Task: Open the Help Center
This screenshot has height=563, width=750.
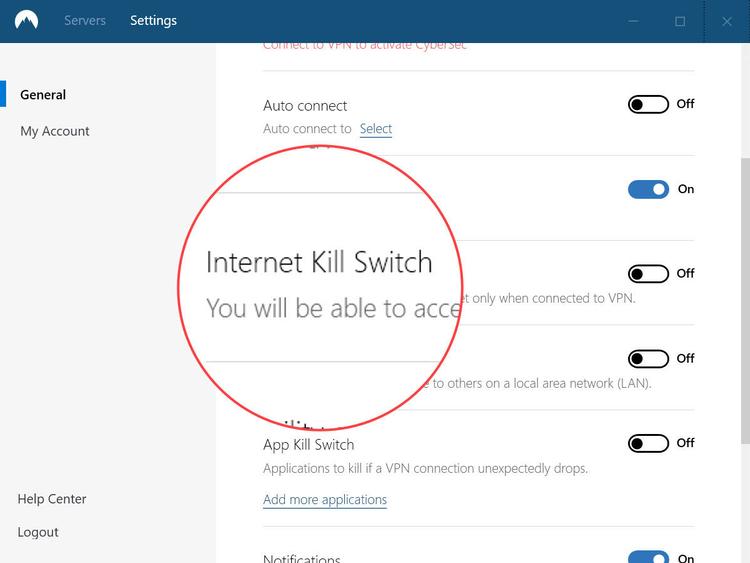Action: pos(52,499)
